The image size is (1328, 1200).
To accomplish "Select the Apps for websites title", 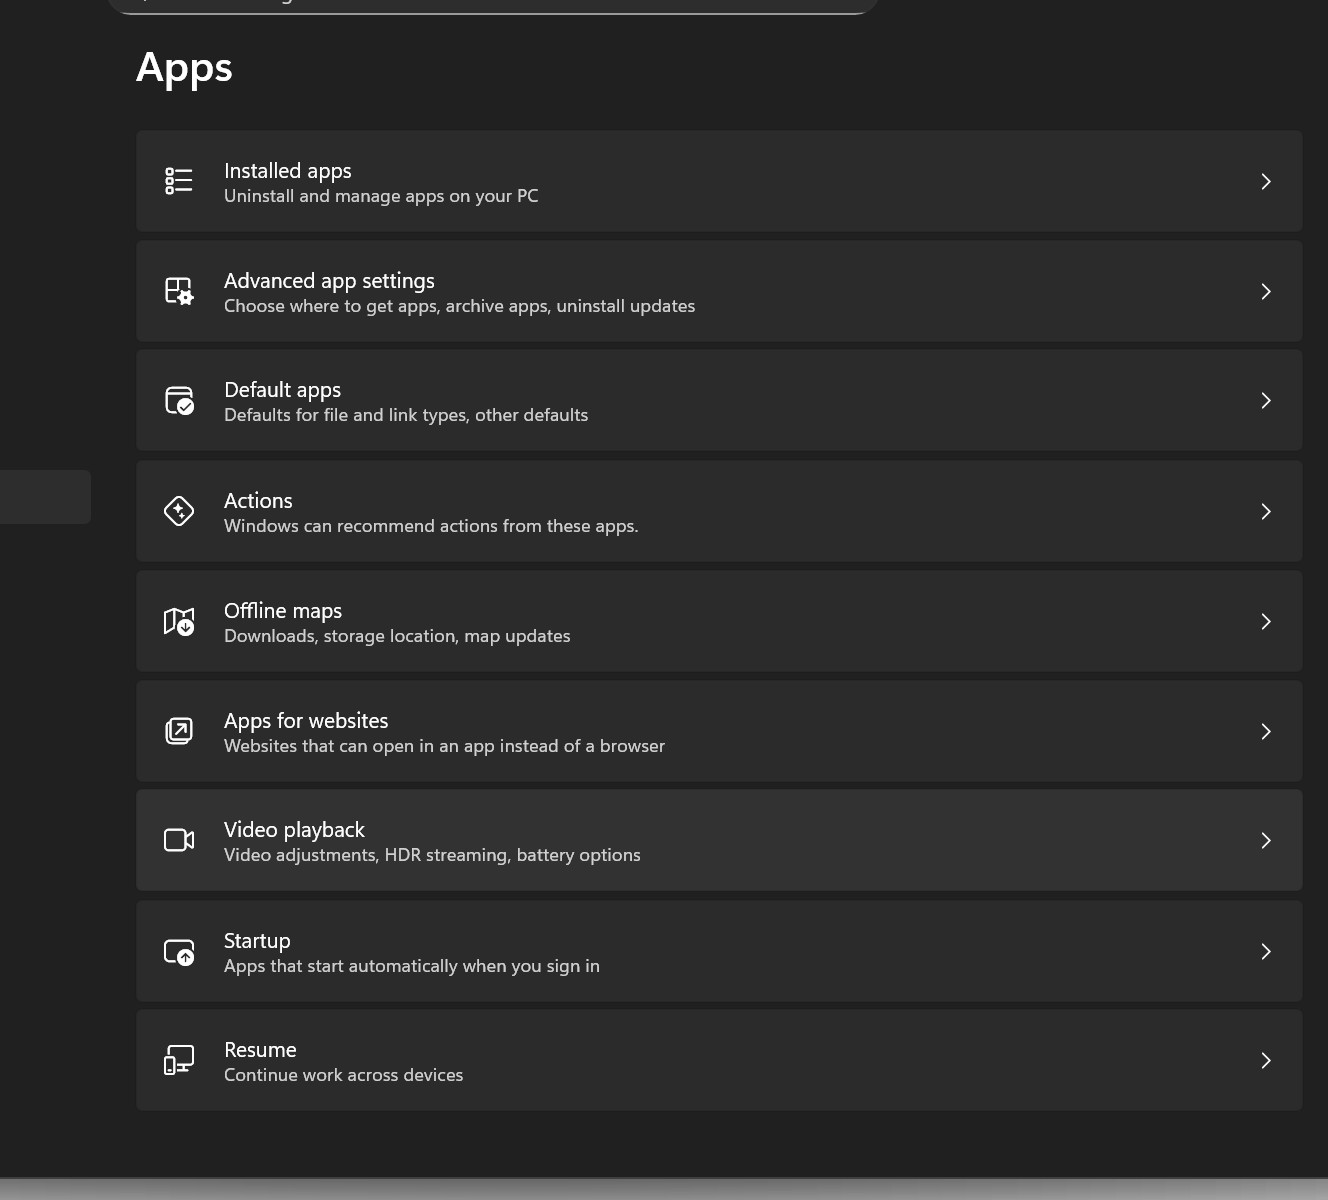I will [306, 721].
